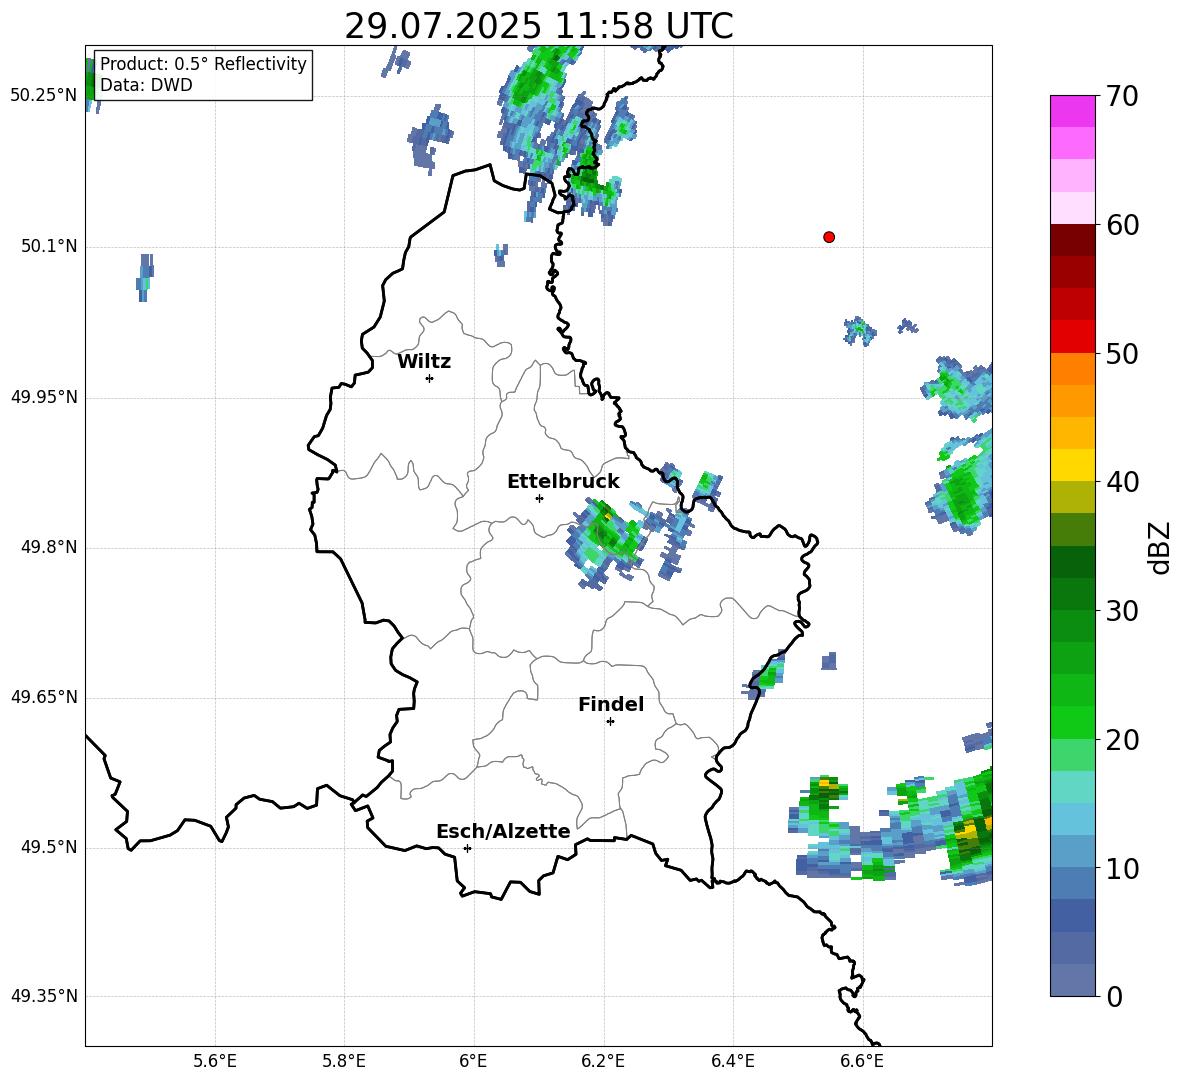Click the 10 value on the colorbar

coord(1122,868)
